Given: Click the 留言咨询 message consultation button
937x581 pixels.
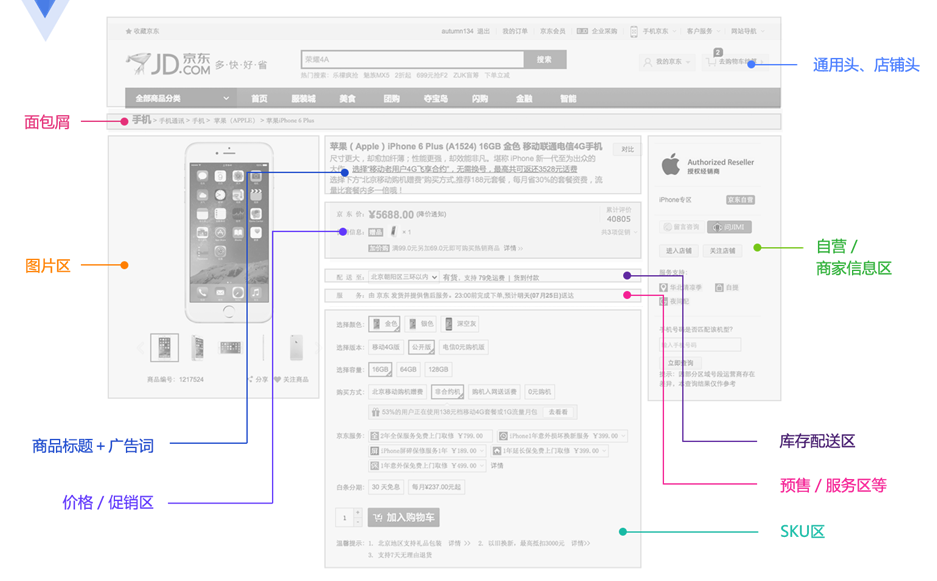Looking at the screenshot, I should [x=681, y=227].
